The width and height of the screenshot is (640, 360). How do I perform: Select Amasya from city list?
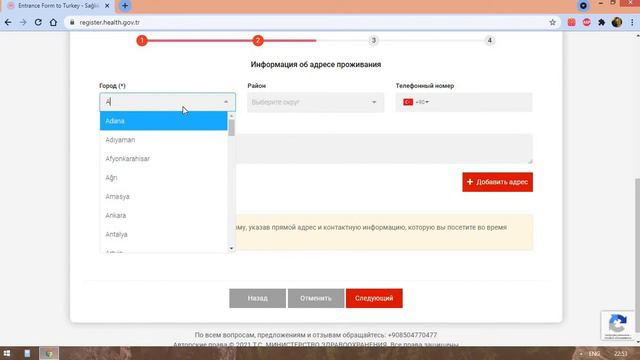tap(164, 196)
